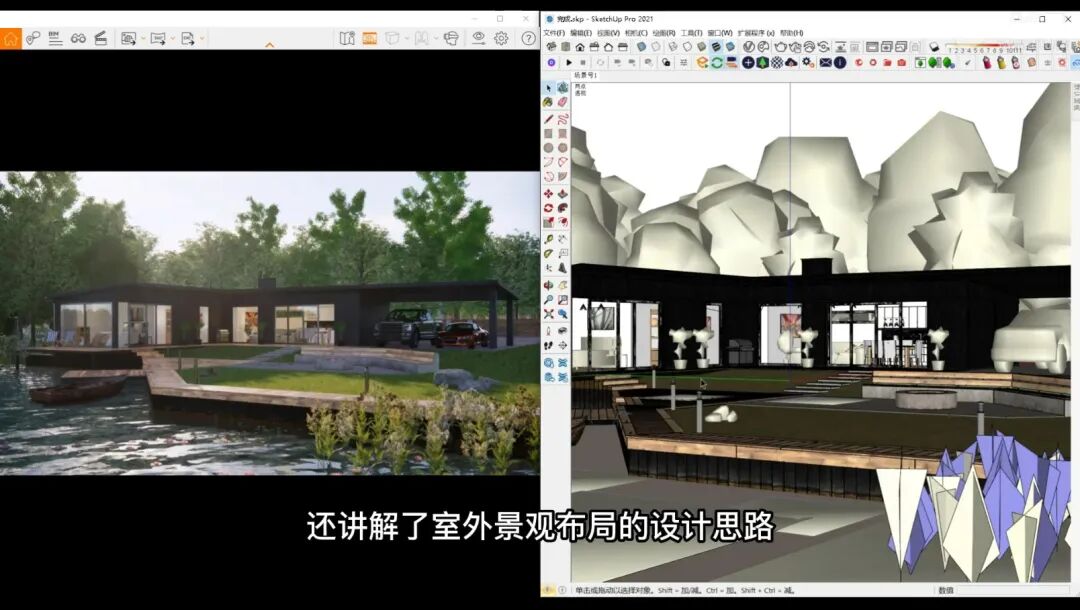The height and width of the screenshot is (610, 1080).
Task: Toggle the Shaded With Textures style
Action: point(716,47)
